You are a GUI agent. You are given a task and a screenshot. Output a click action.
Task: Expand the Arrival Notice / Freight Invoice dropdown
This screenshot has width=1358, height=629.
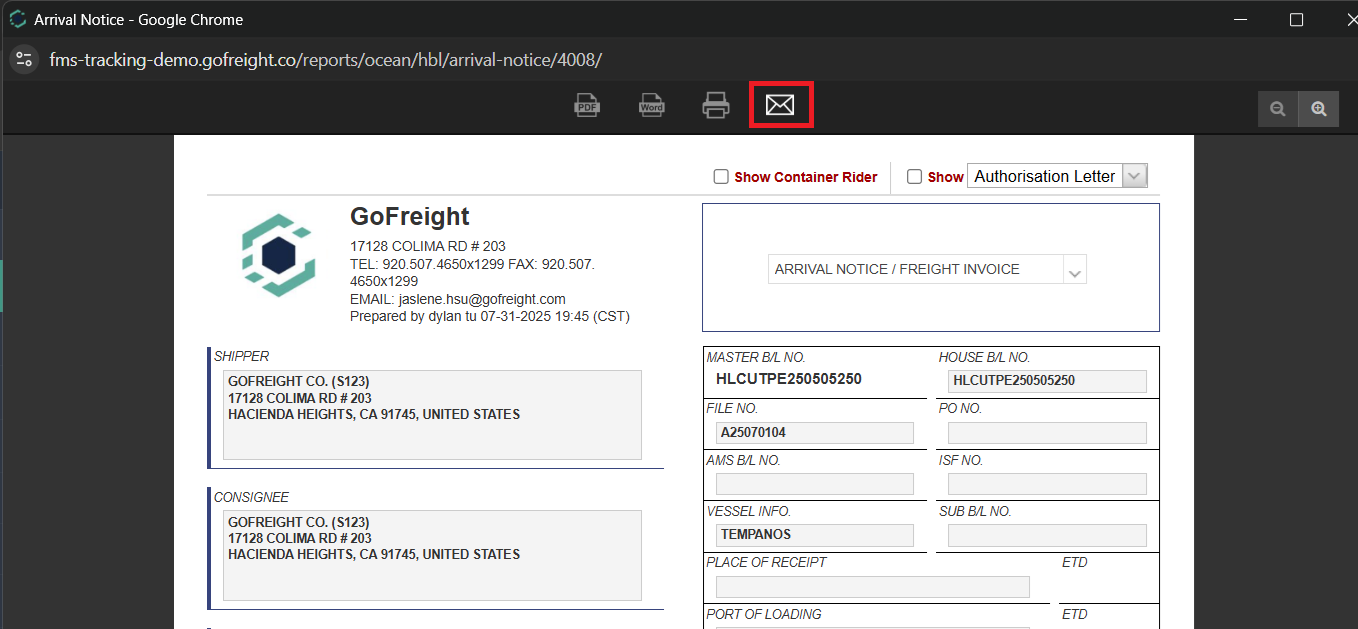[1074, 270]
